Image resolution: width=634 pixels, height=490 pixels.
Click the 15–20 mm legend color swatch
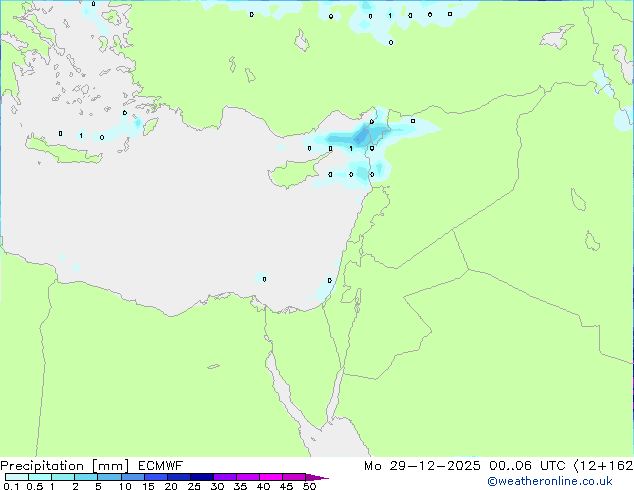[155, 477]
